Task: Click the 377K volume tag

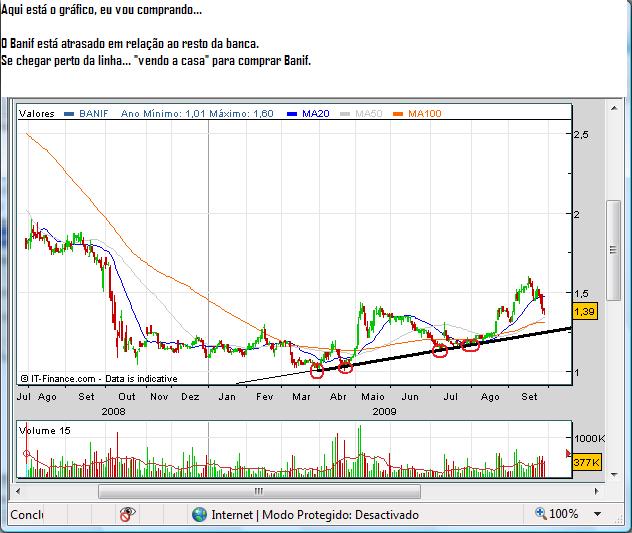Action: [x=586, y=462]
